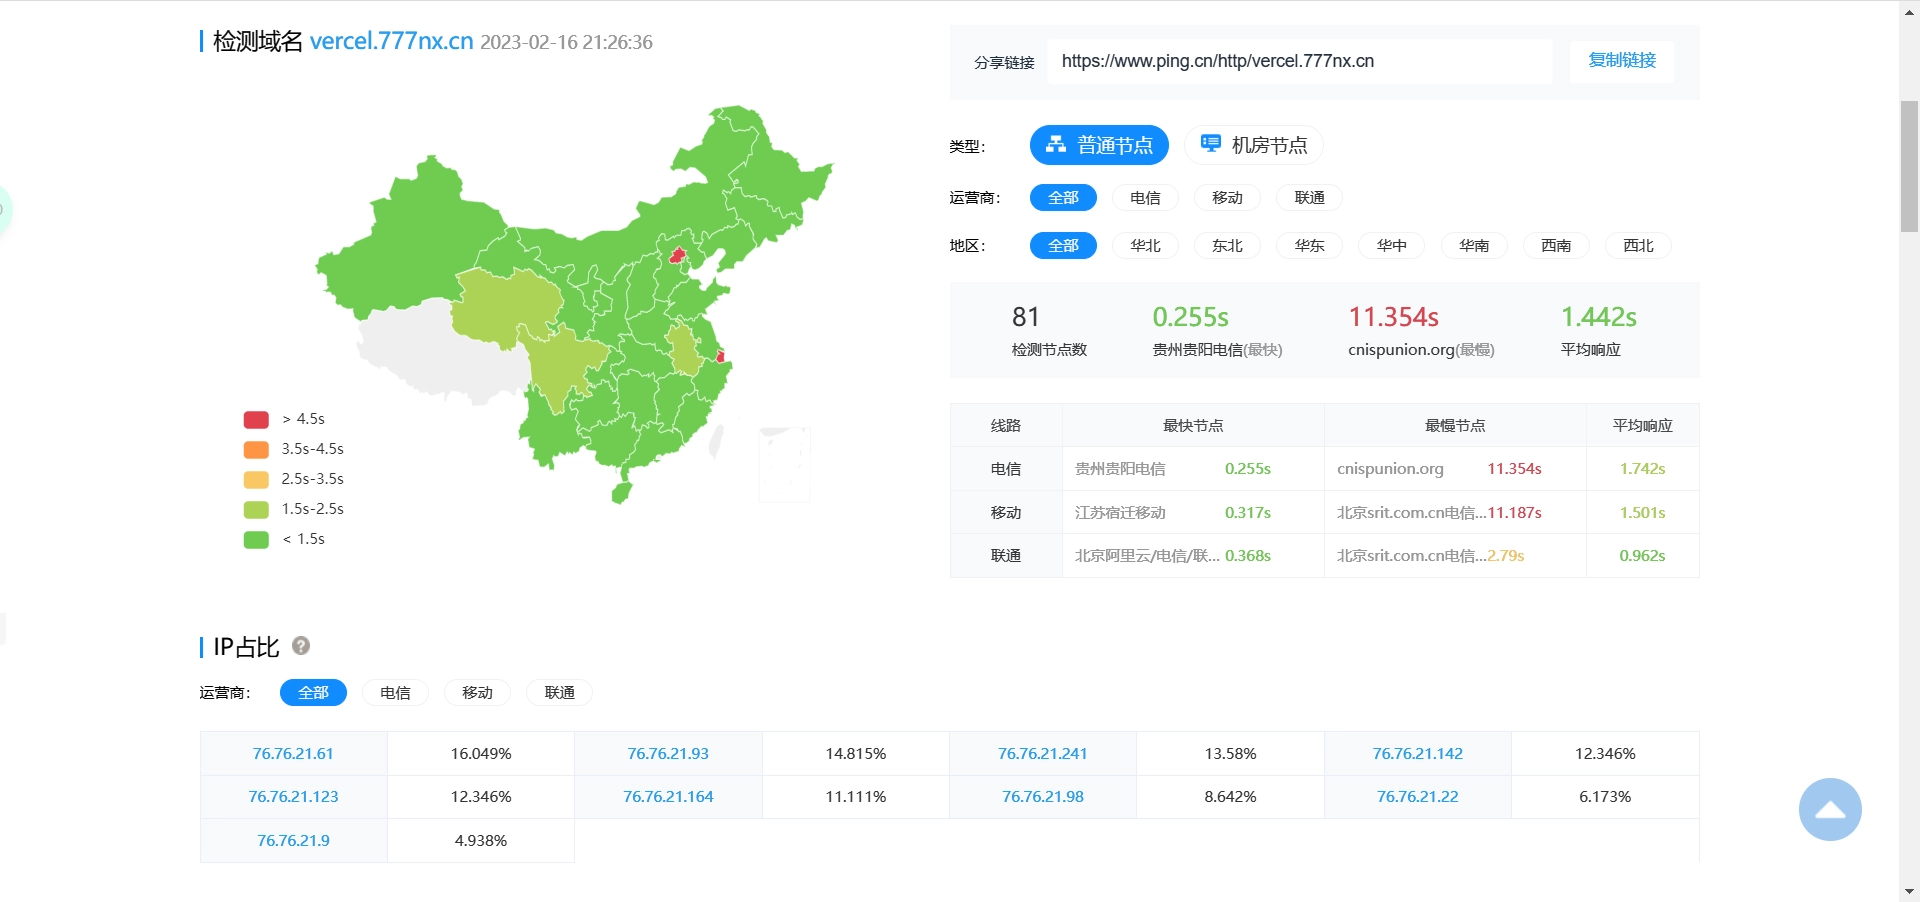Open IP 76.76.21.93 link
The height and width of the screenshot is (902, 1920).
[x=668, y=754]
